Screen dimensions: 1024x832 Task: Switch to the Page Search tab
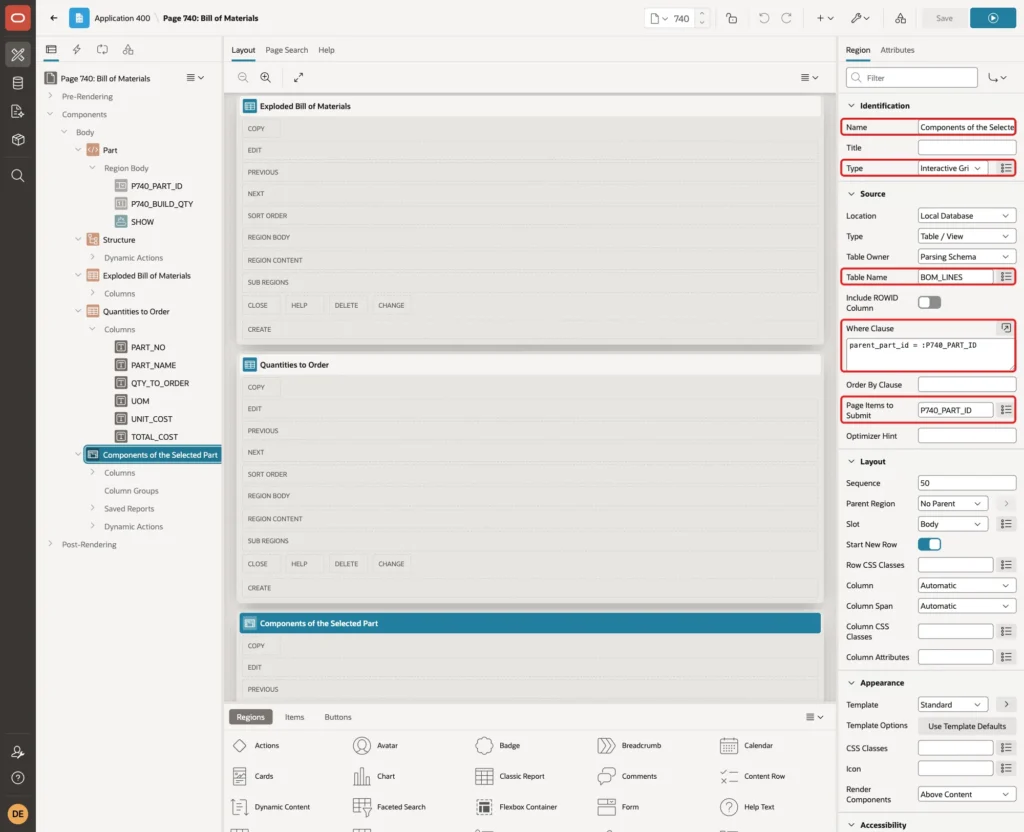286,50
